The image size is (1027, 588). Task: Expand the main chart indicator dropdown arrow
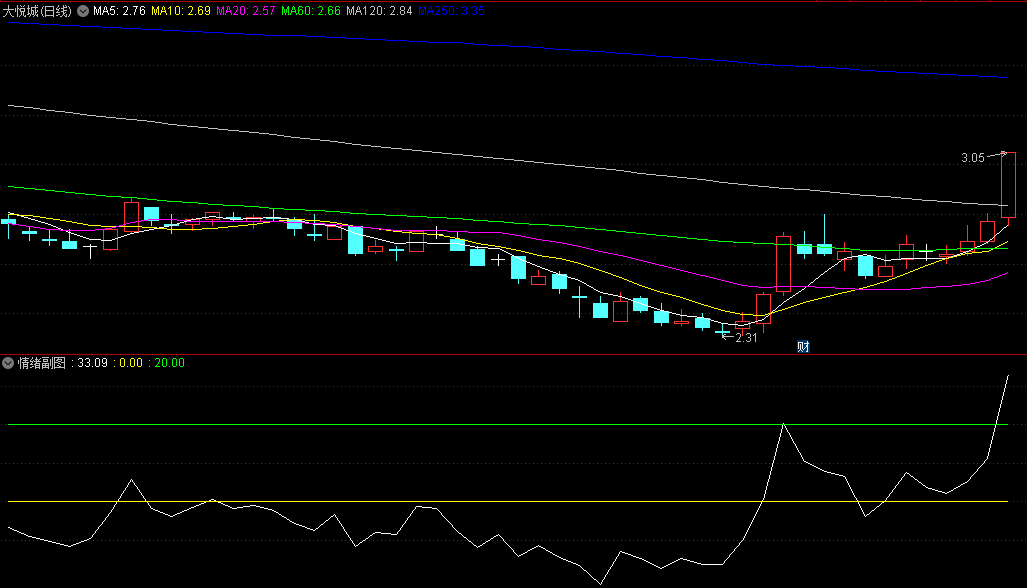(83, 11)
